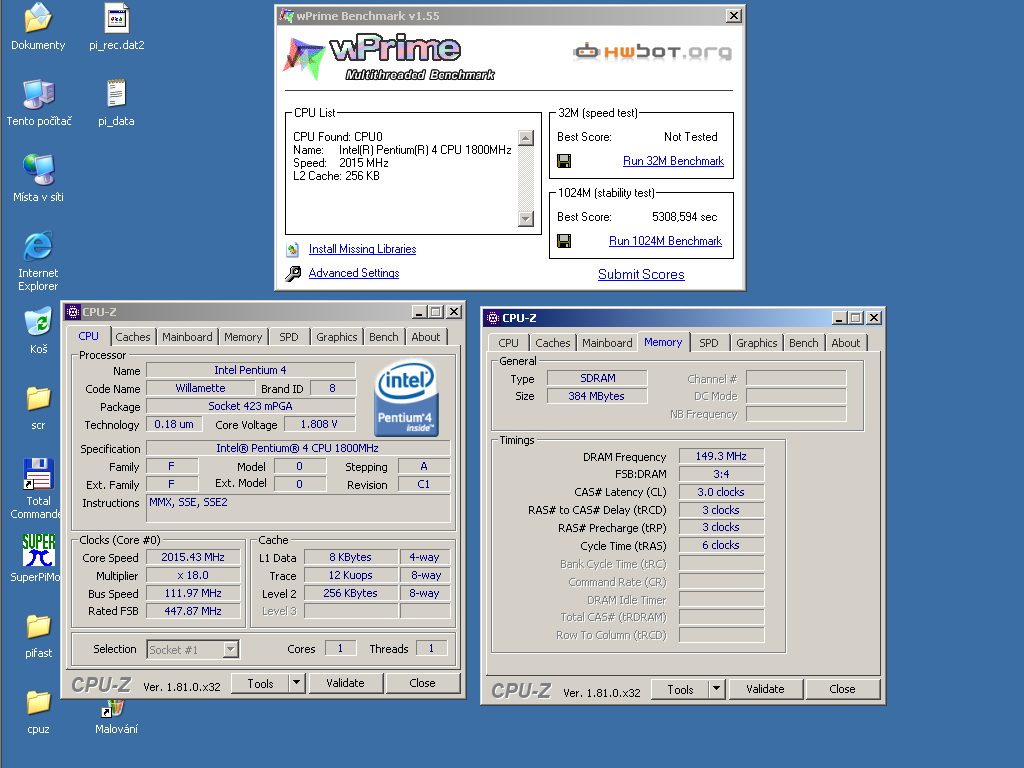Screen dimensions: 1024x768
Task: Click the Specification field in CPU-Z
Action: click(298, 448)
